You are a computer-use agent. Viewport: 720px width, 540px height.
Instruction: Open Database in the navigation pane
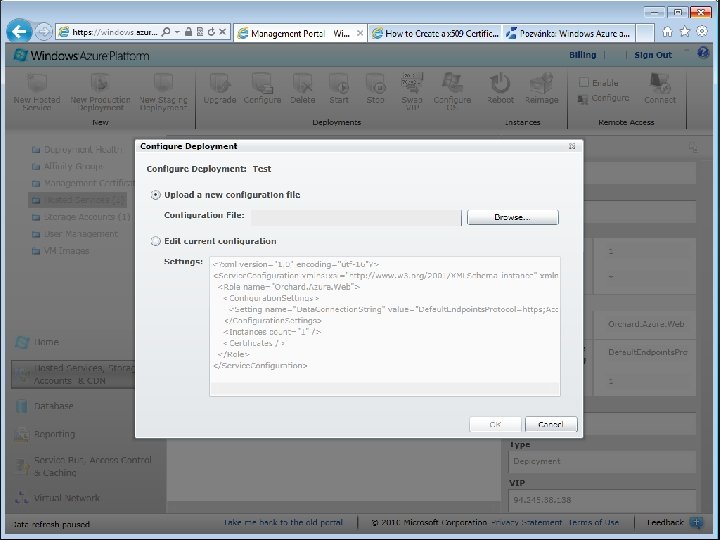(44, 406)
